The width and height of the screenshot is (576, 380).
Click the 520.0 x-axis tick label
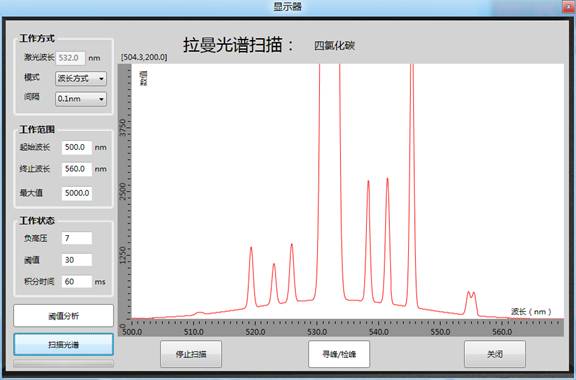pyautogui.click(x=255, y=332)
